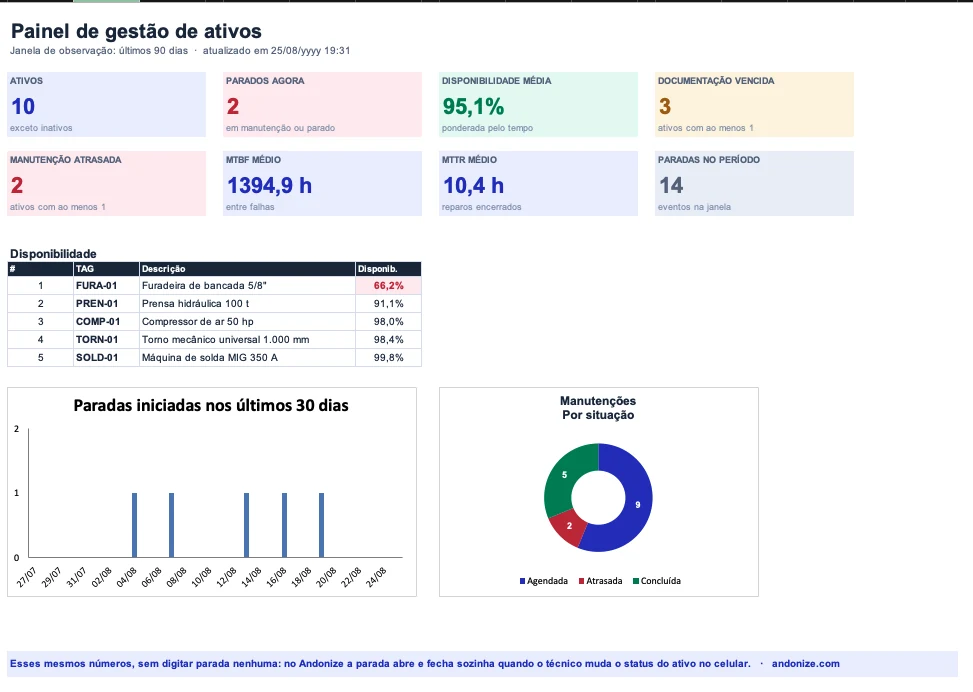The width and height of the screenshot is (973, 692).
Task: Click the 'Atrasada' legend entry
Action: coord(601,581)
